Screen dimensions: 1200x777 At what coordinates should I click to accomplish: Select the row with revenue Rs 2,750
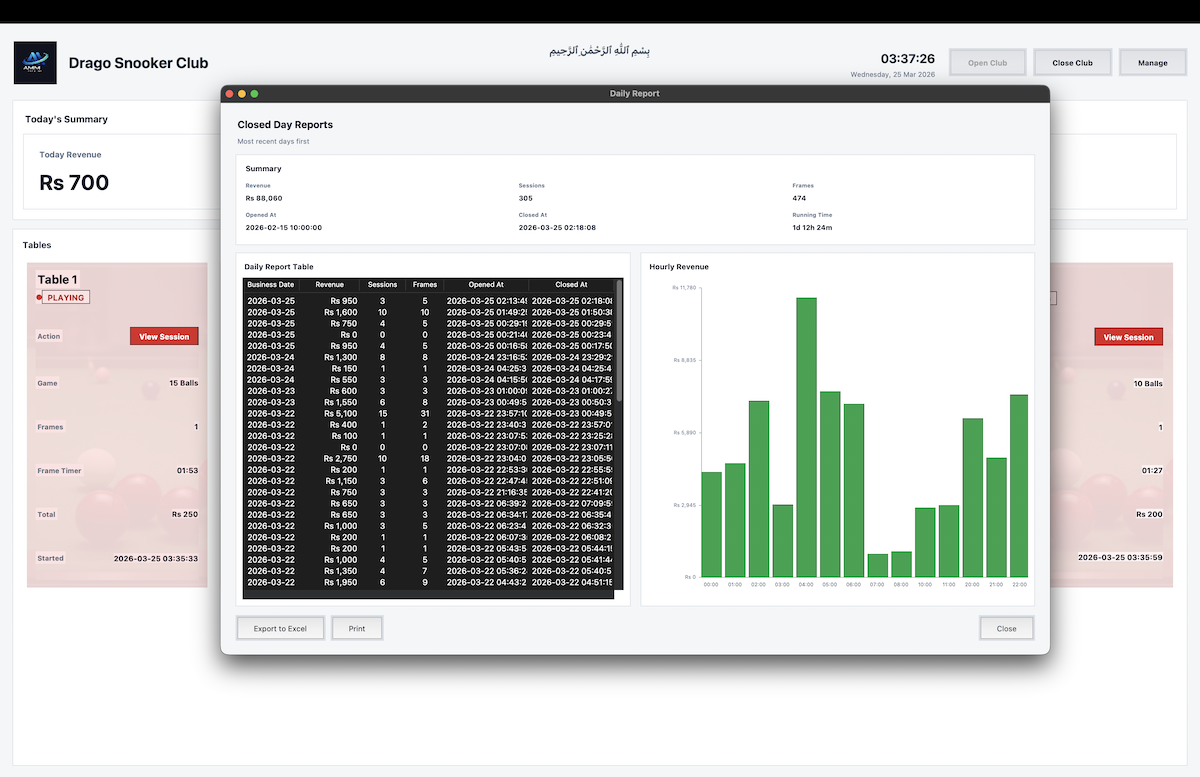pos(429,458)
